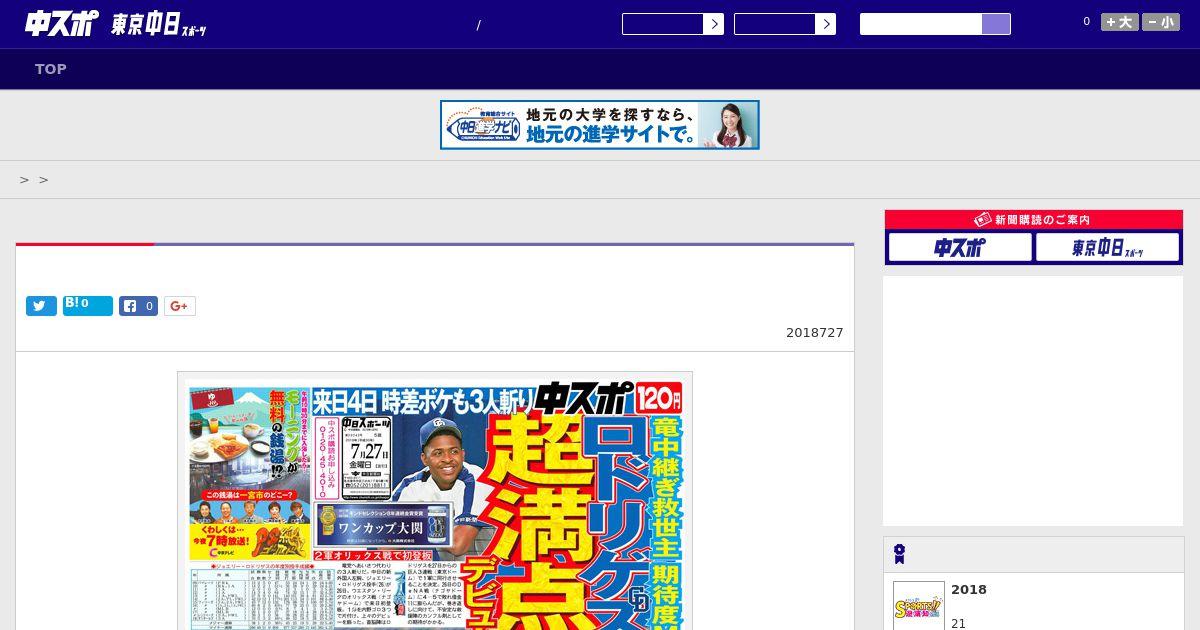
Task: Share the article via Google+ icon
Action: click(x=180, y=306)
